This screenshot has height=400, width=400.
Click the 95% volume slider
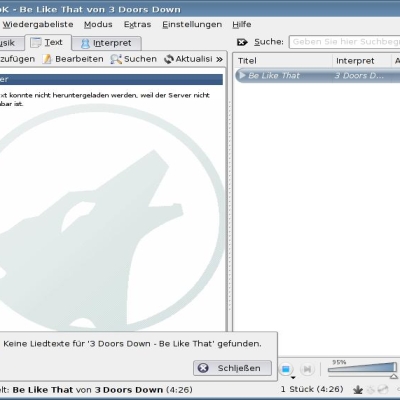coord(362,367)
